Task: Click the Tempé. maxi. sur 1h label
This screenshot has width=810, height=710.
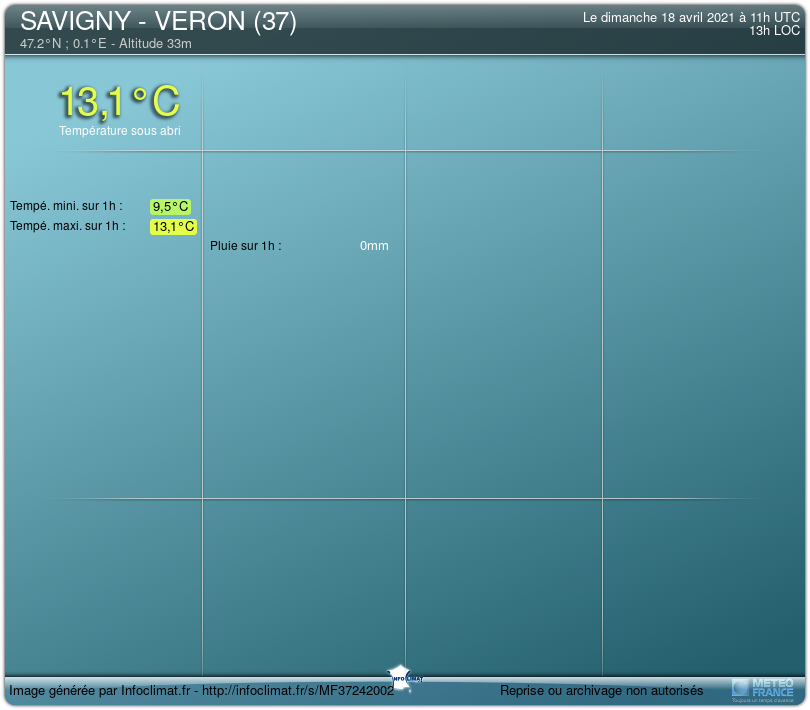Action: pos(67,226)
